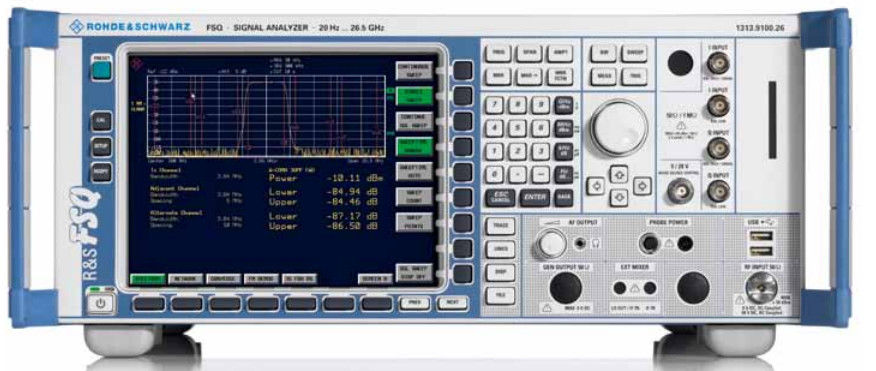Toggle the CONTINUOUS SWEEP softkey
Image resolution: width=876 pixels, height=371 pixels.
coord(415,71)
